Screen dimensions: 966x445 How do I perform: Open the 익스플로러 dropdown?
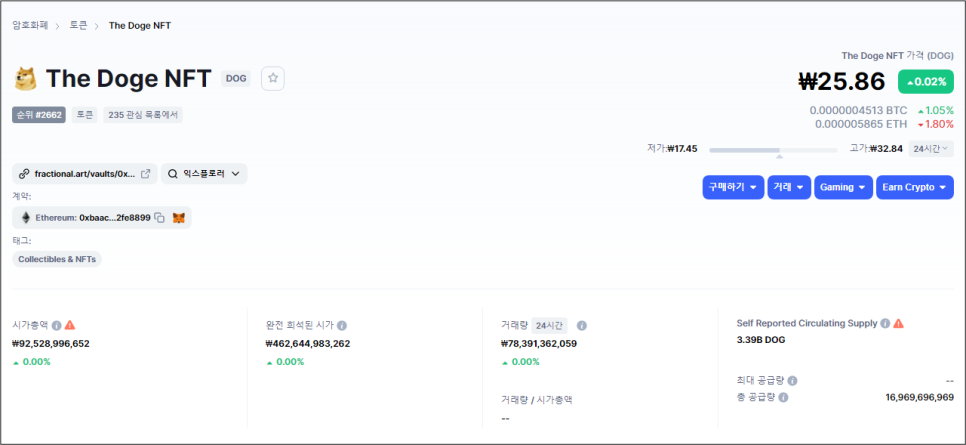point(204,174)
